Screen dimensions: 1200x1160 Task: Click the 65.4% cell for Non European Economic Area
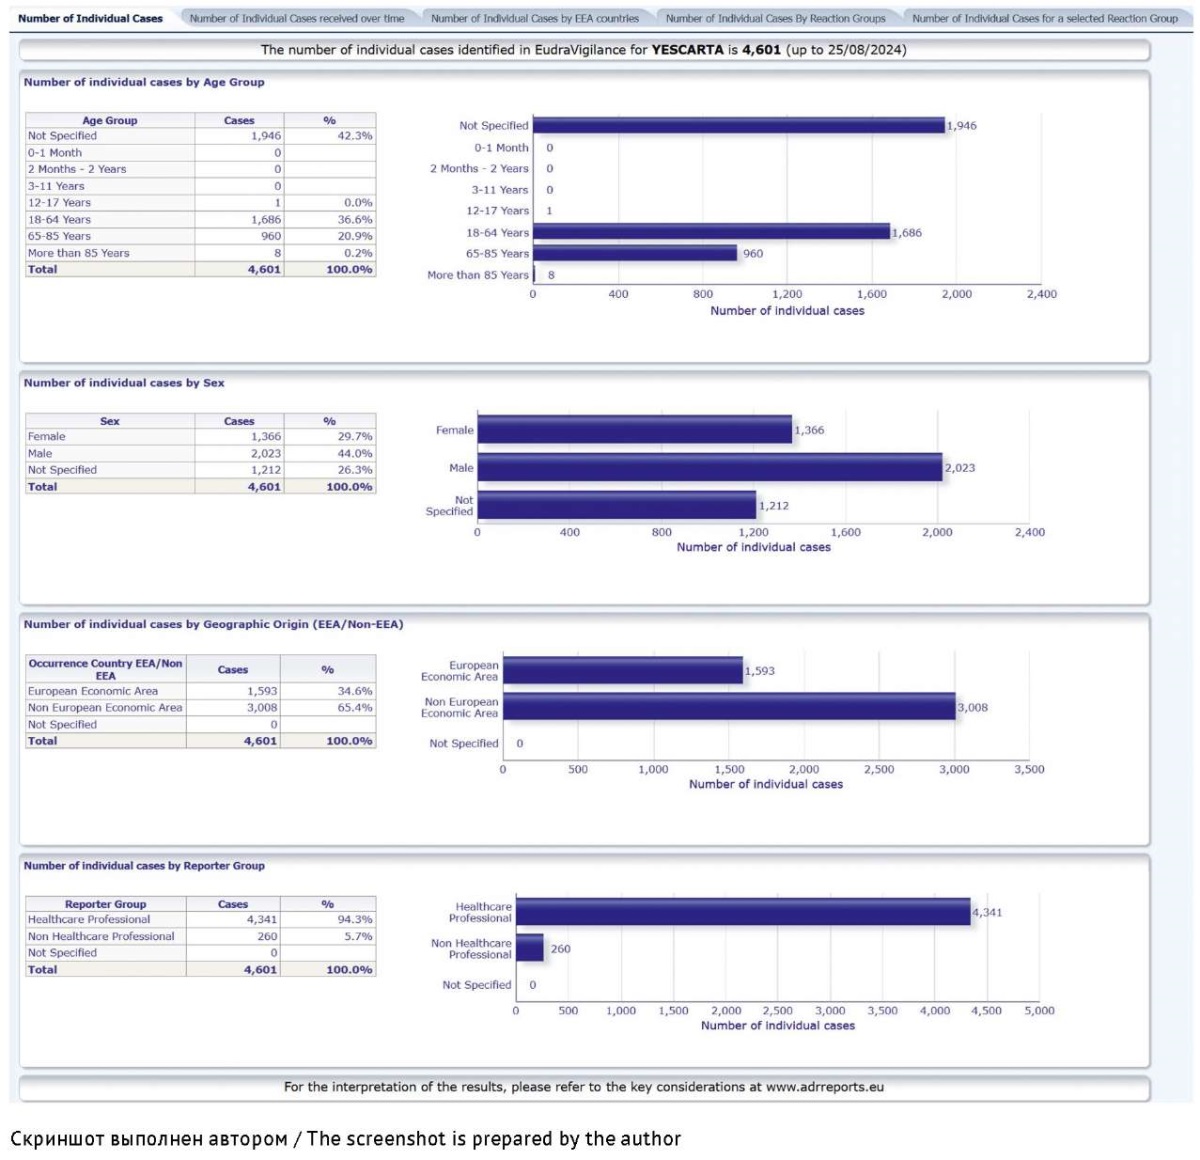(328, 708)
